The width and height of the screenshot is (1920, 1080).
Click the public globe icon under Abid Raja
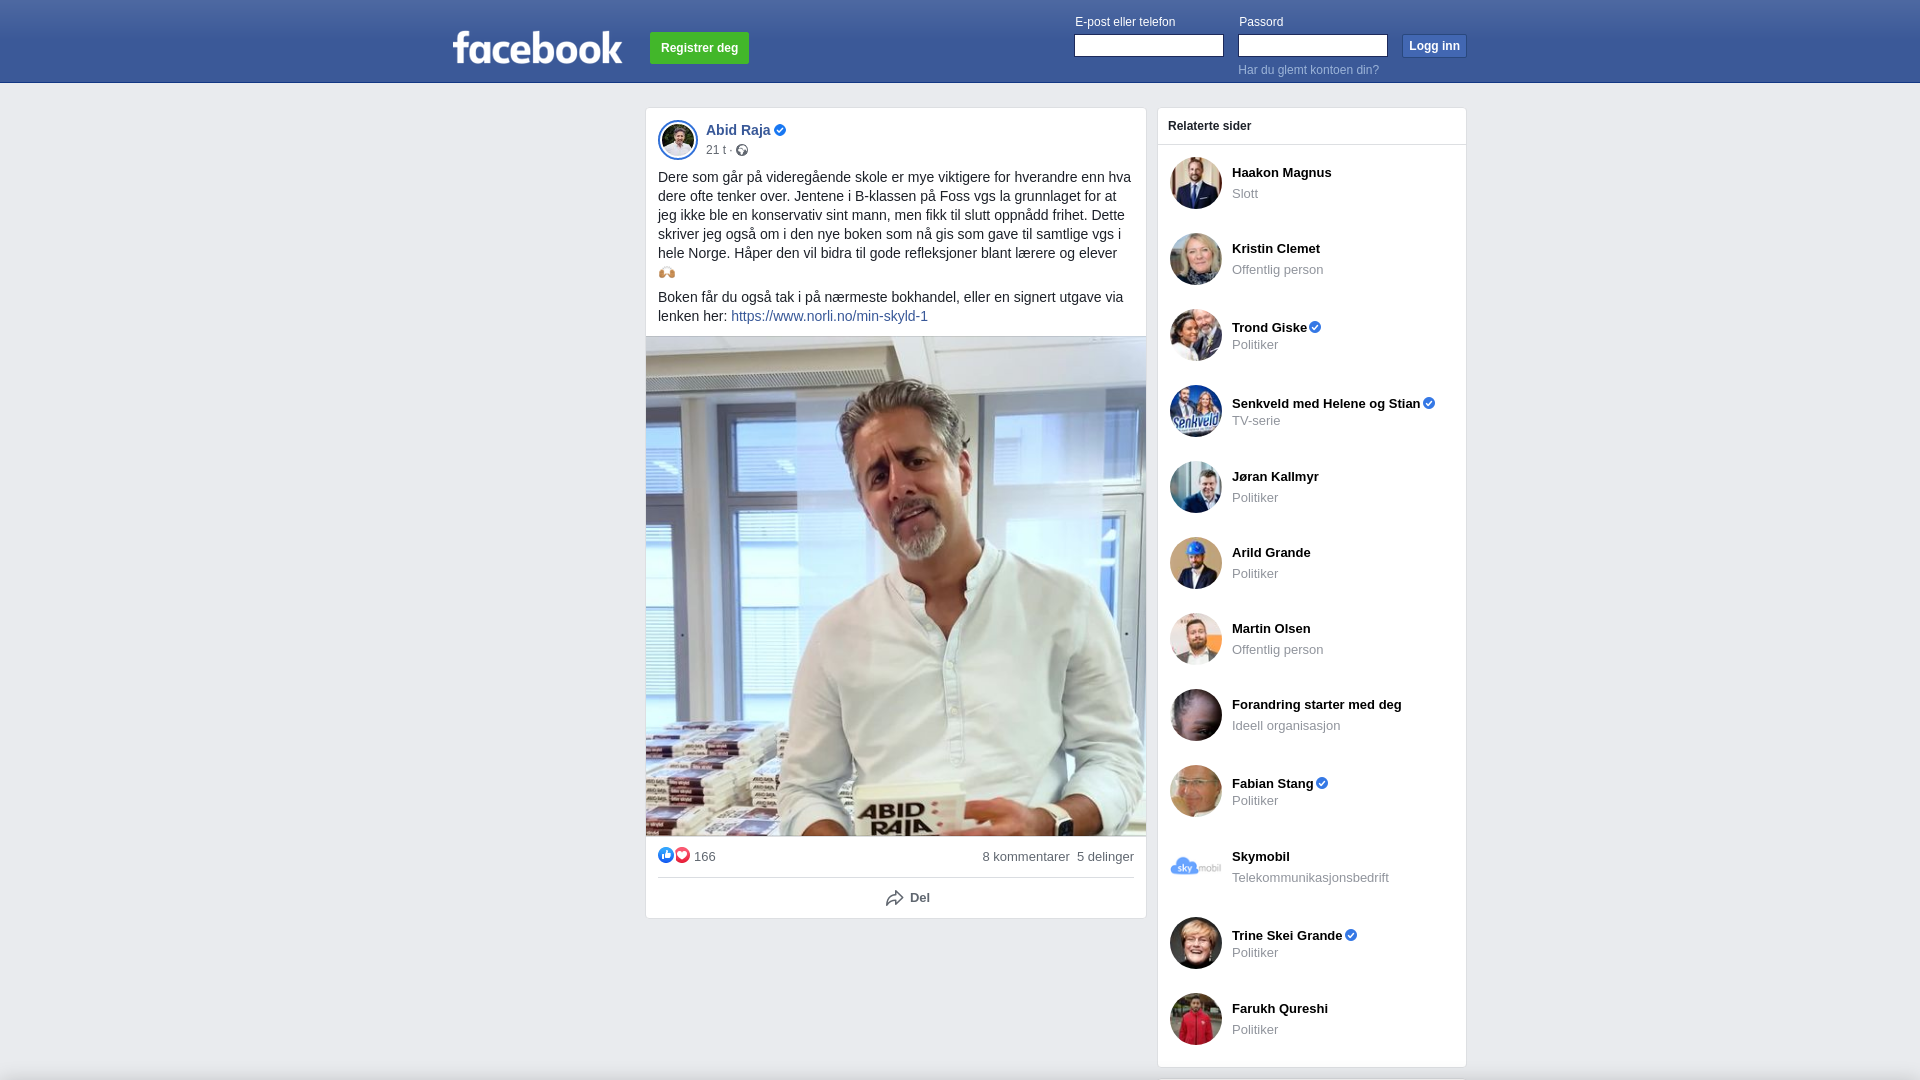pos(742,150)
